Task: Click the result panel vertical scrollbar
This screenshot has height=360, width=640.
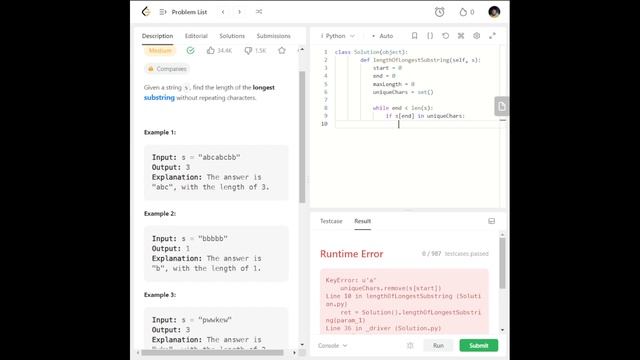Action: [502, 263]
